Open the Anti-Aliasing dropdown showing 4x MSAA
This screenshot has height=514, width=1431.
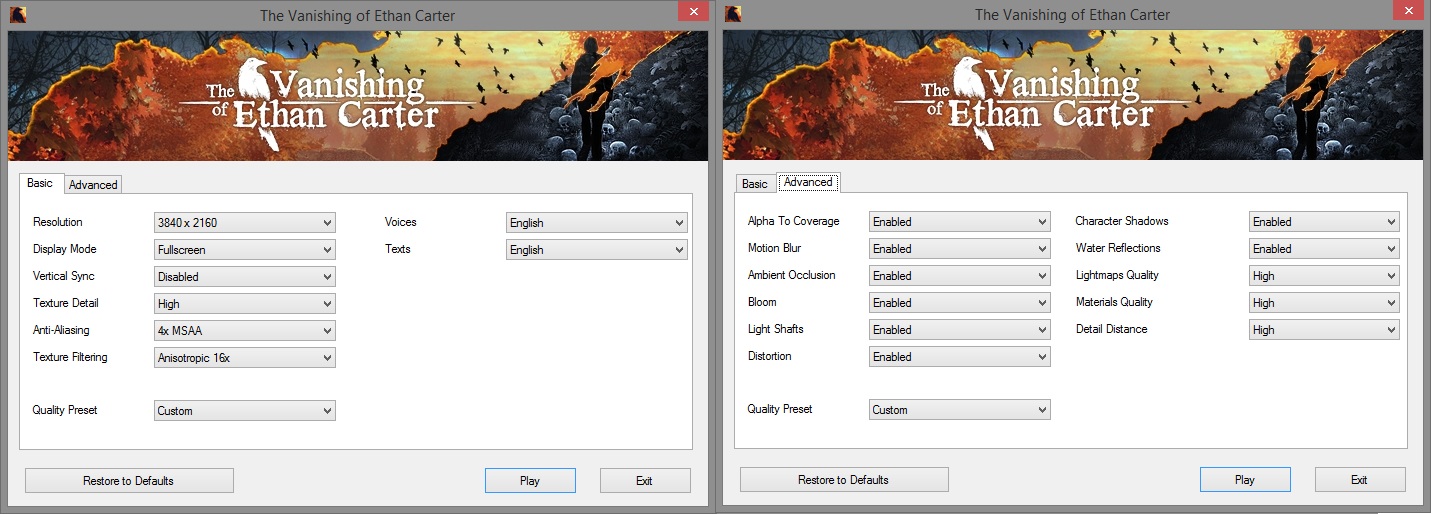point(245,330)
